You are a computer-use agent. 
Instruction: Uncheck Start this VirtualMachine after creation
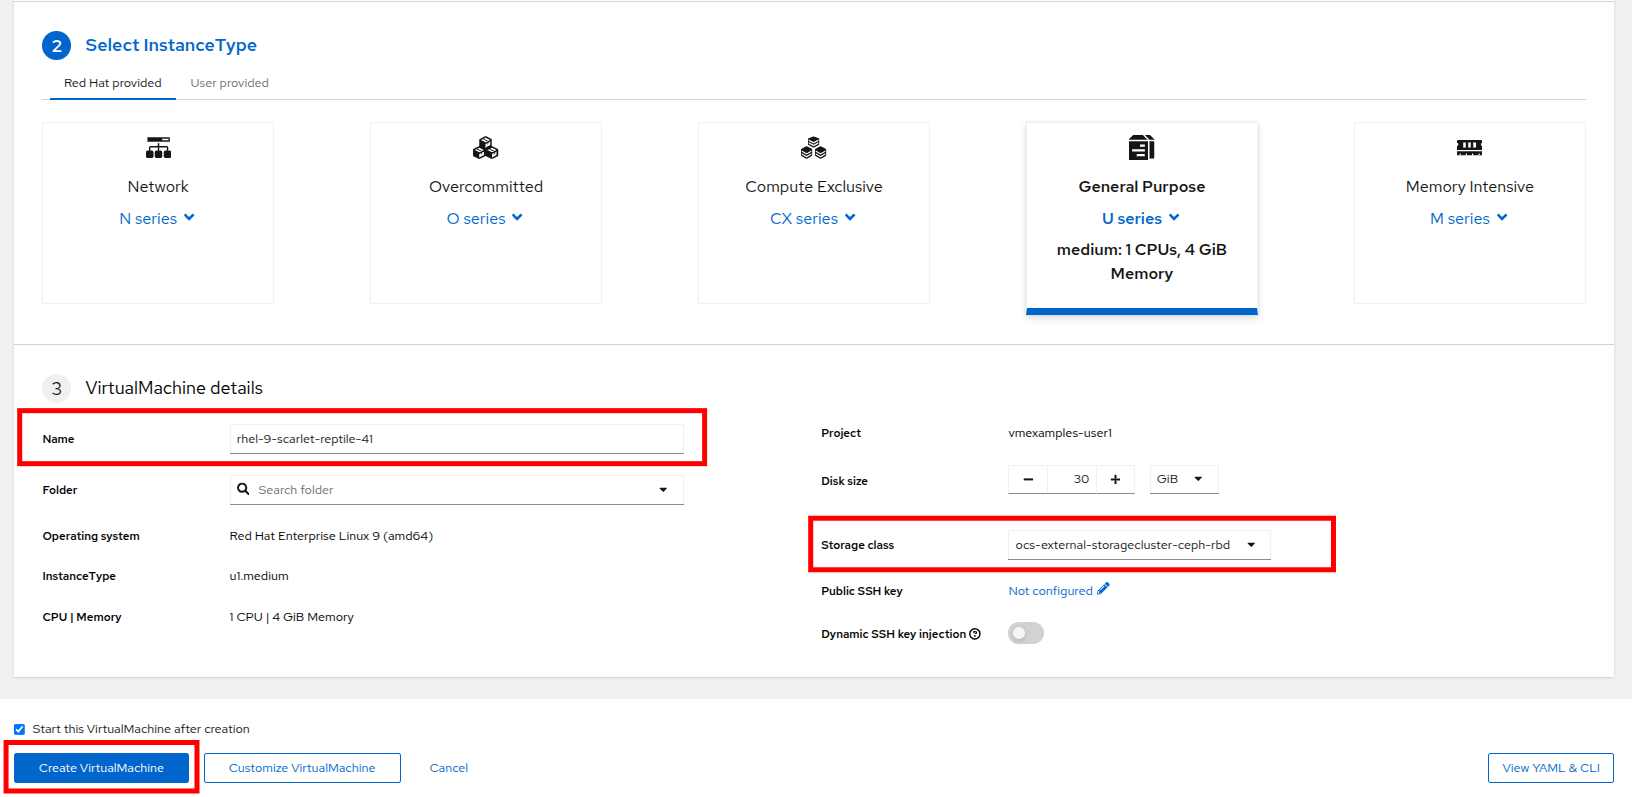coord(19,729)
